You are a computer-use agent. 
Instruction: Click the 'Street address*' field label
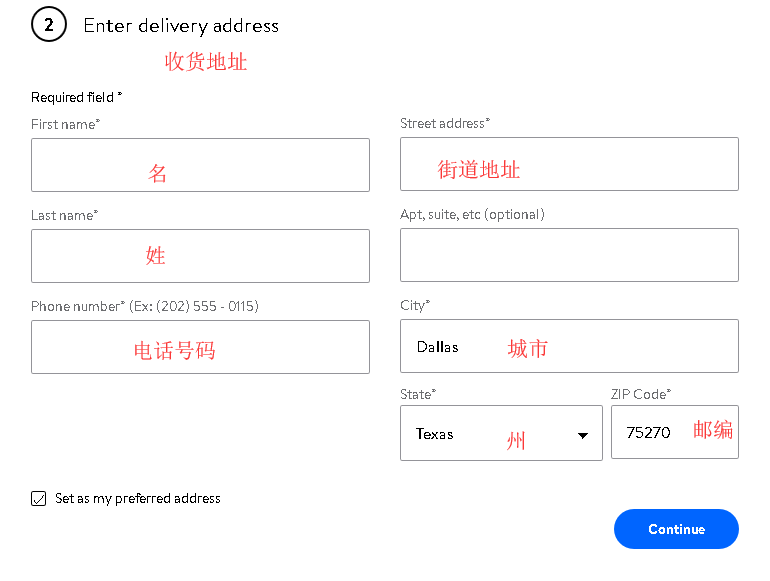[445, 123]
